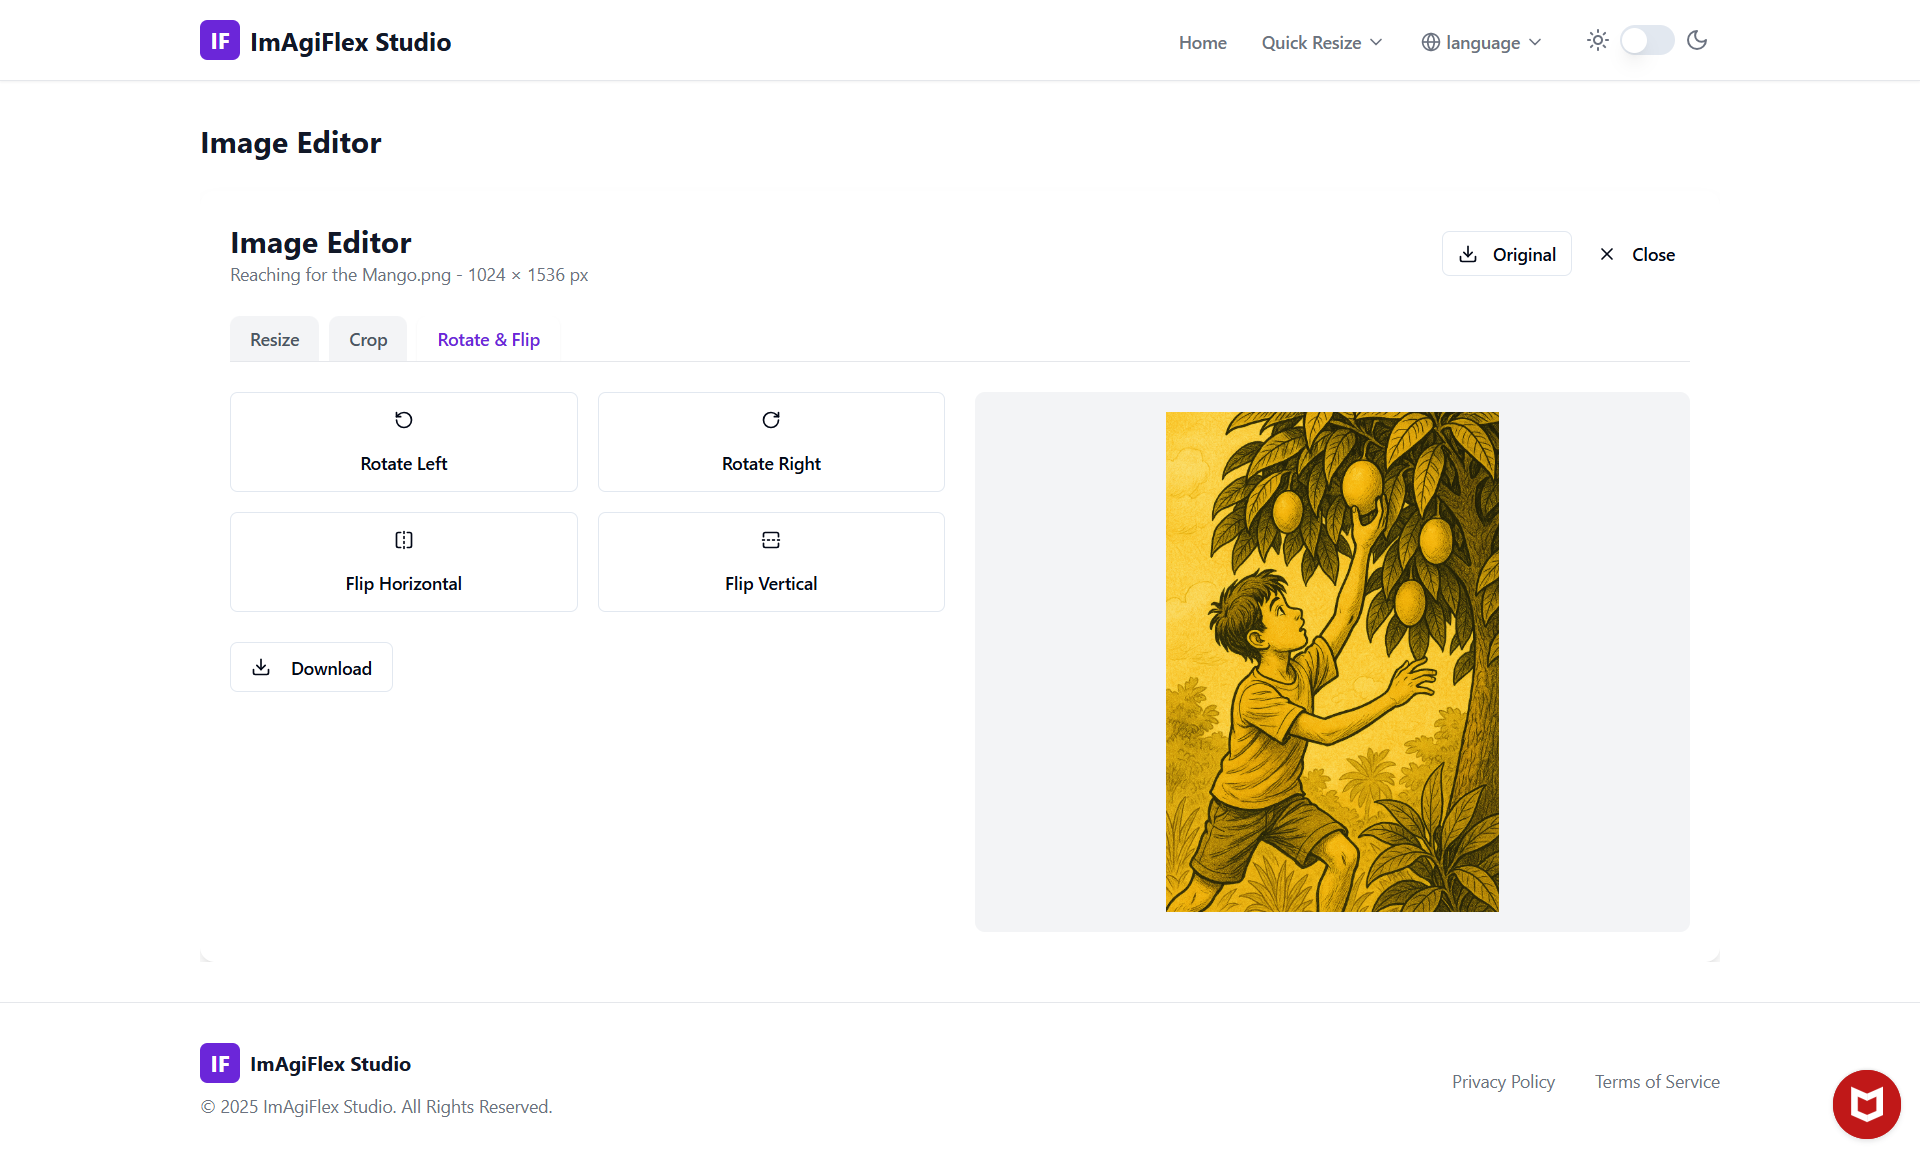Enable dark mode via moon icon
This screenshot has height=1157, width=1920.
(x=1697, y=40)
